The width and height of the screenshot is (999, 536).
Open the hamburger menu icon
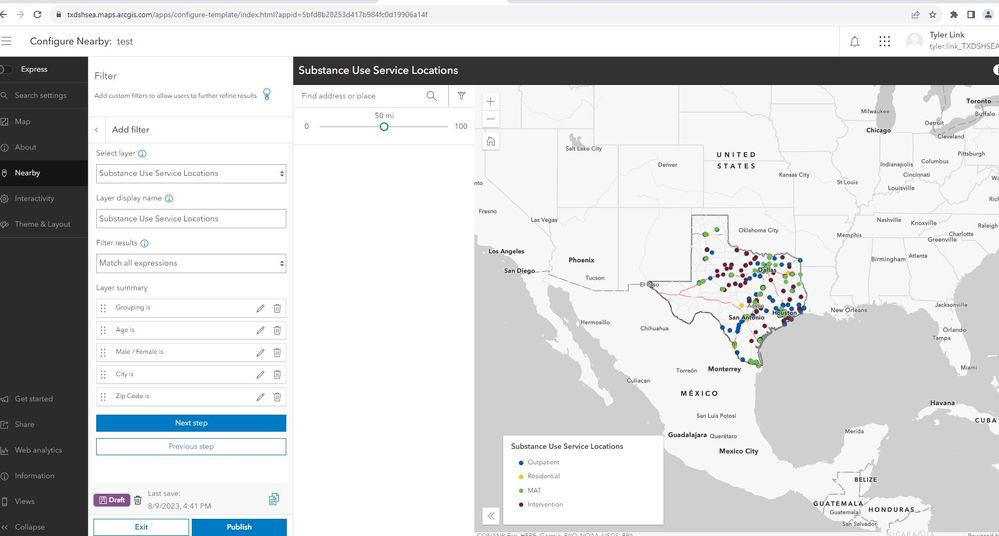[x=6, y=41]
